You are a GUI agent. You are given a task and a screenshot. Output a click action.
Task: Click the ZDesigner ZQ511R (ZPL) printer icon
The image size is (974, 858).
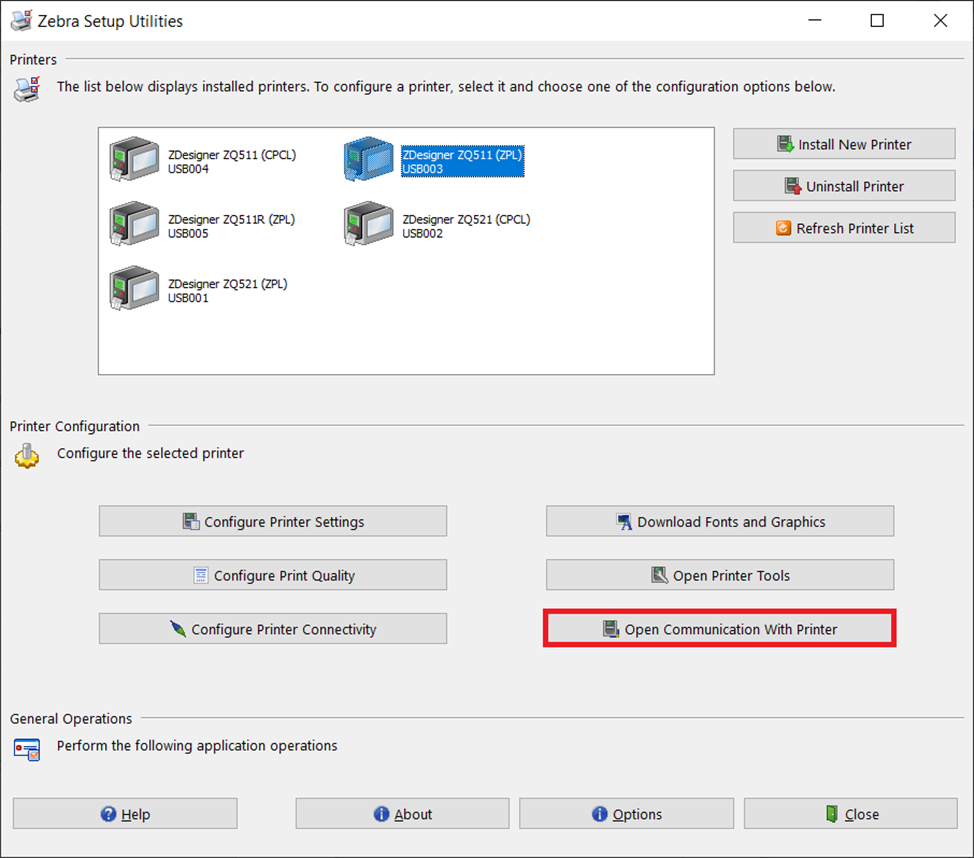pos(134,225)
